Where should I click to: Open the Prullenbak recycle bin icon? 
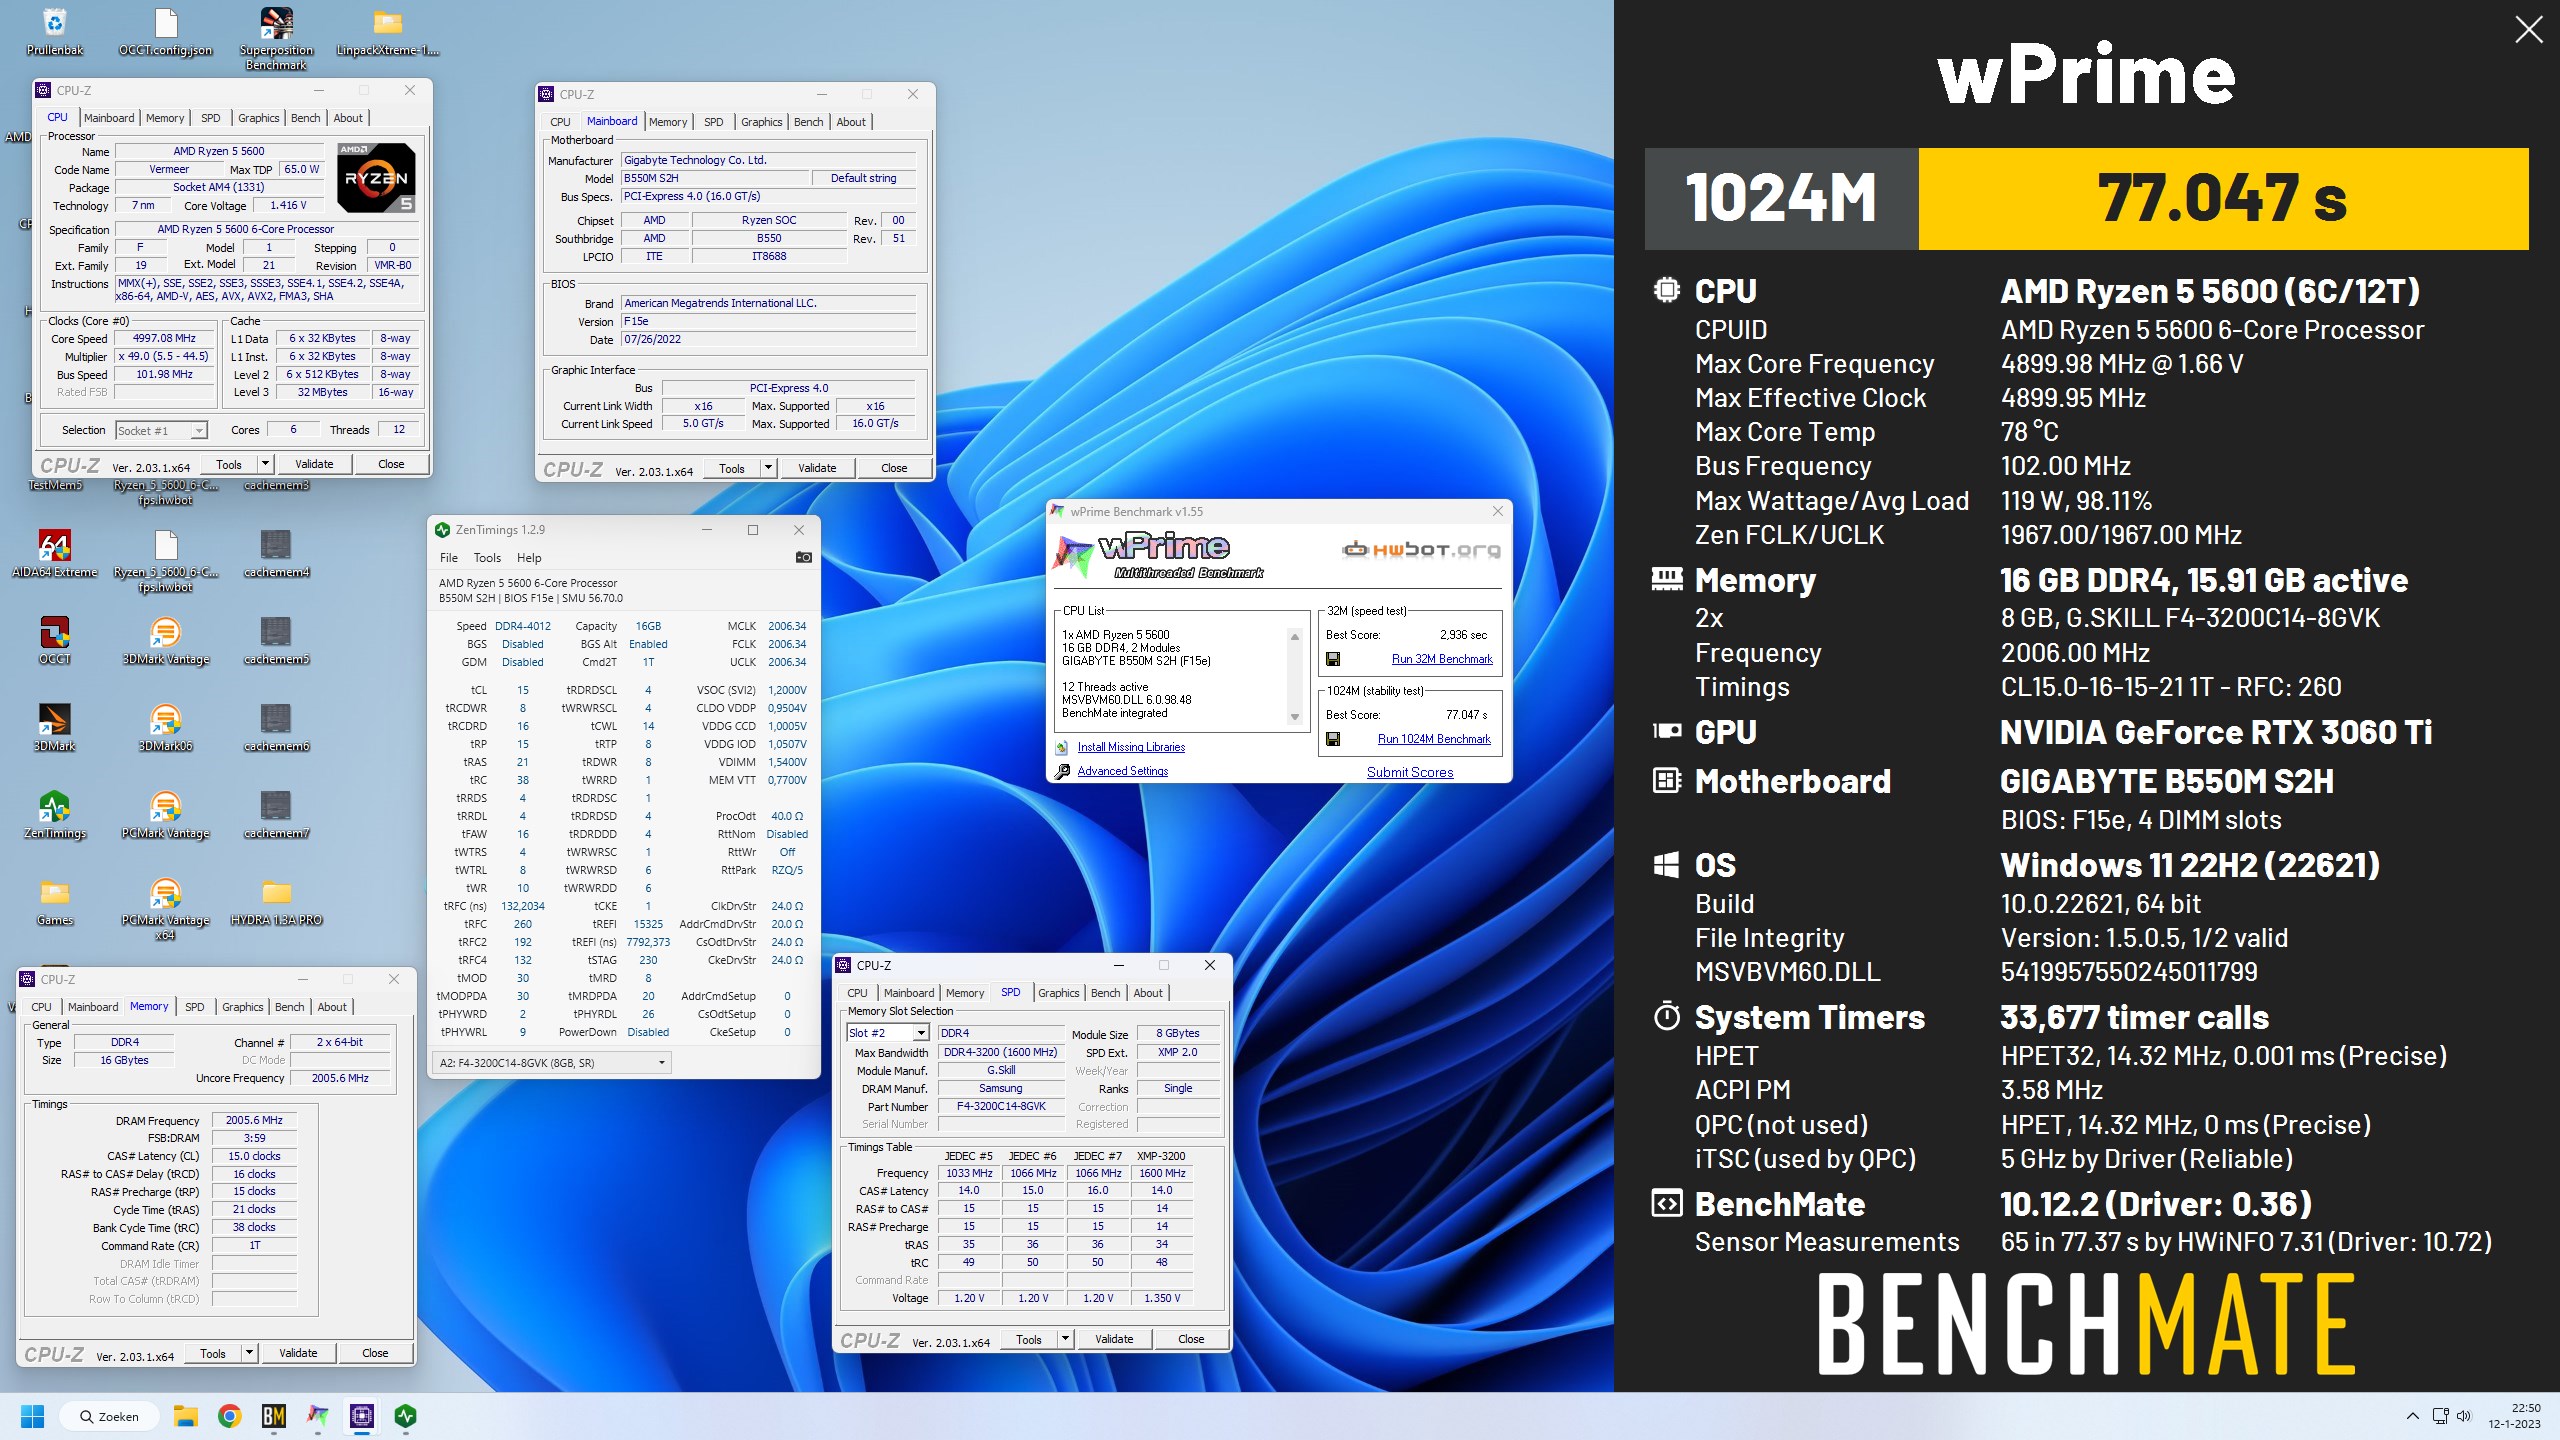click(55, 31)
